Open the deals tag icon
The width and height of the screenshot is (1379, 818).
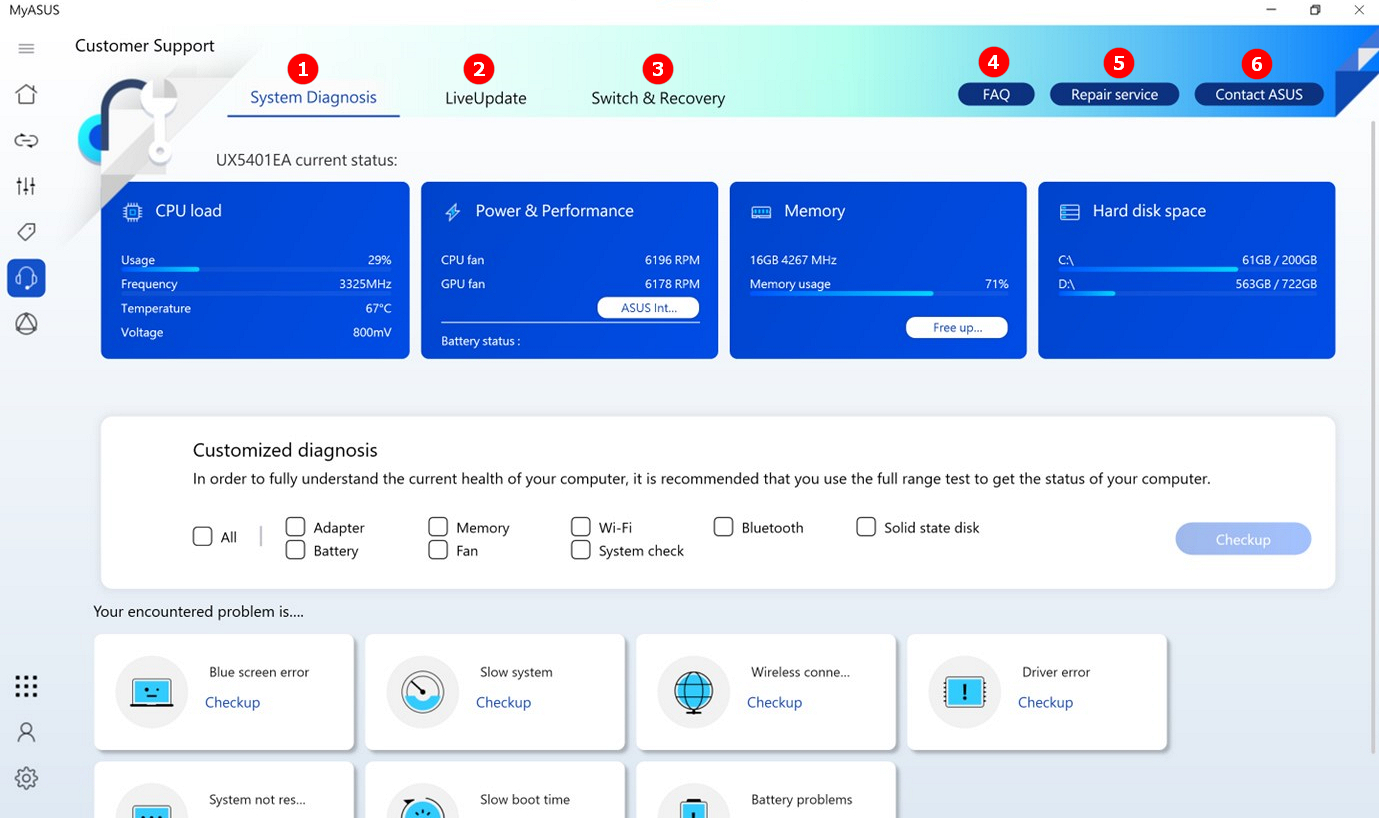(27, 232)
